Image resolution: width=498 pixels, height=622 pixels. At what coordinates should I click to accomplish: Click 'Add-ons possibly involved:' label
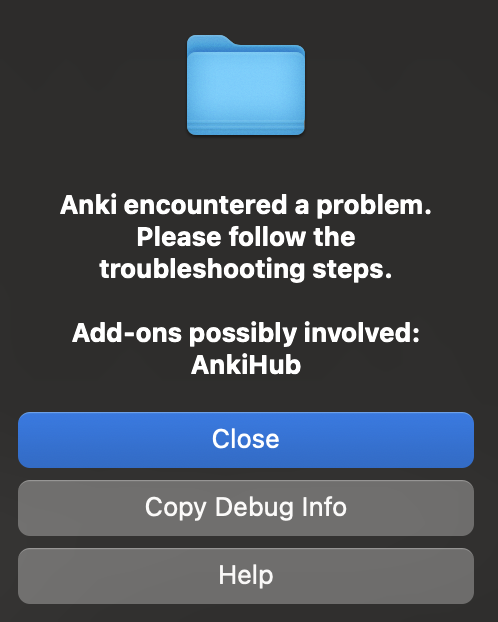pyautogui.click(x=246, y=333)
